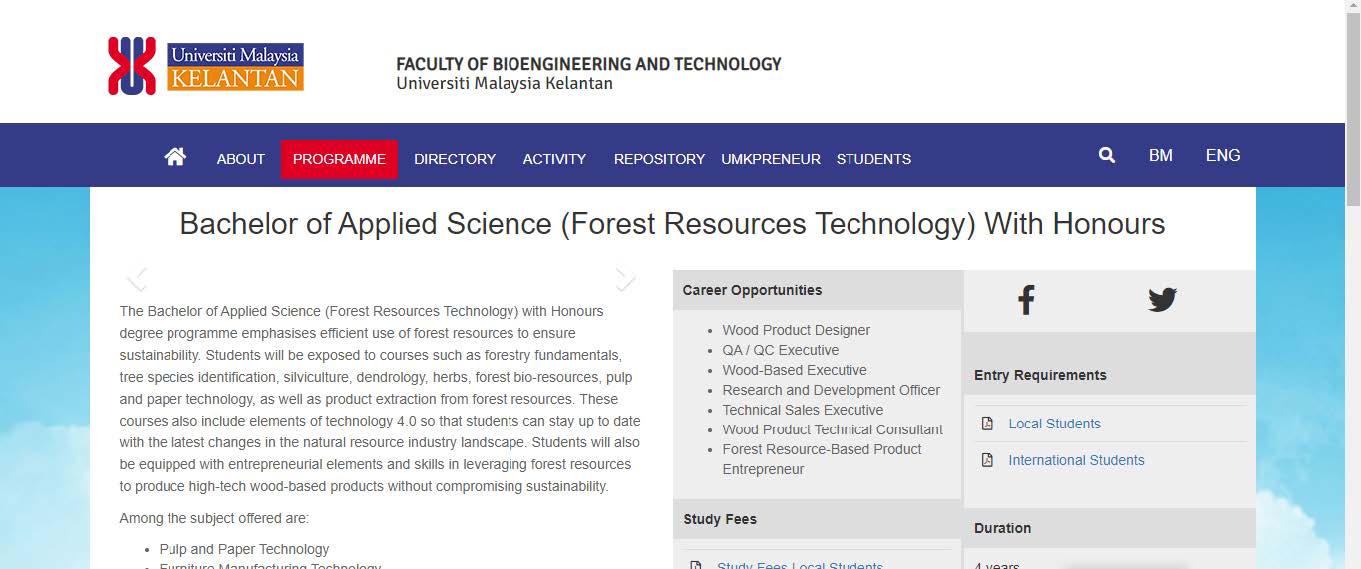
Task: Share page via Twitter bird icon
Action: pos(1162,299)
